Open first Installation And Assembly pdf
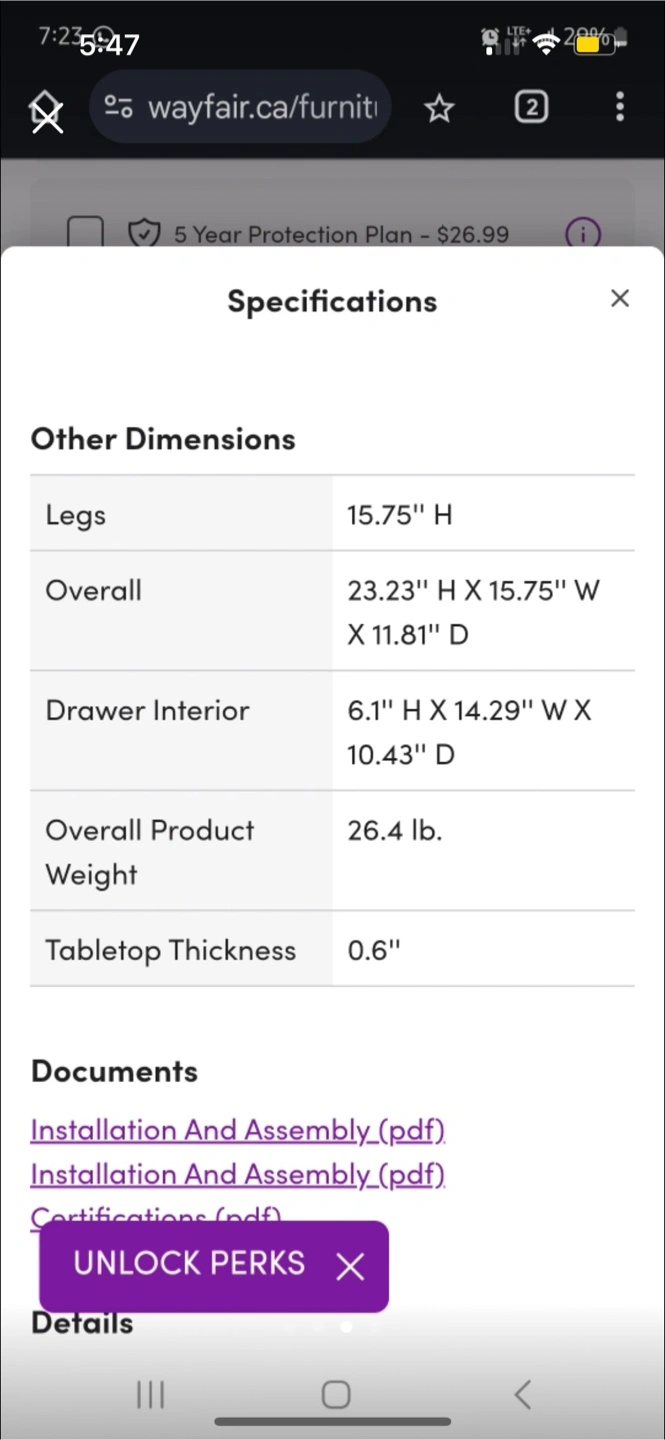Image resolution: width=665 pixels, height=1440 pixels. click(237, 1130)
